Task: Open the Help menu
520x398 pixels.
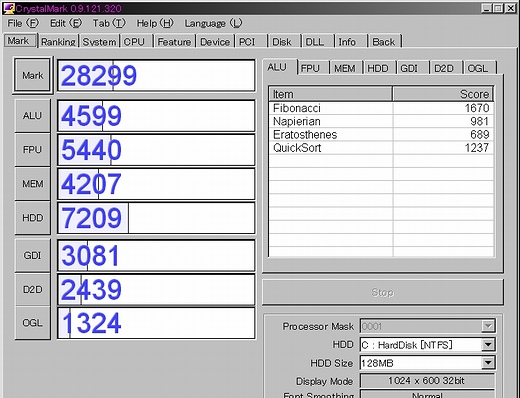Action: tap(155, 23)
